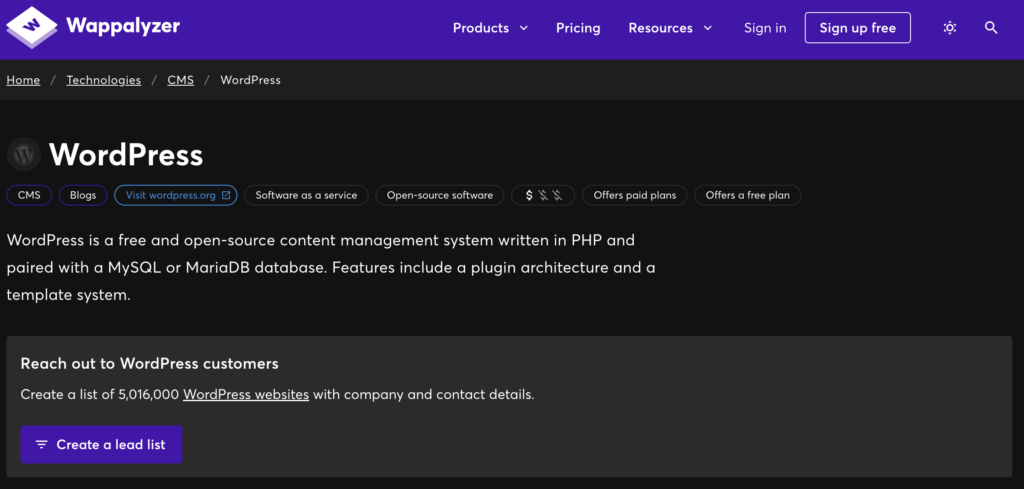Open the Pricing page
1024x489 pixels.
(x=578, y=28)
